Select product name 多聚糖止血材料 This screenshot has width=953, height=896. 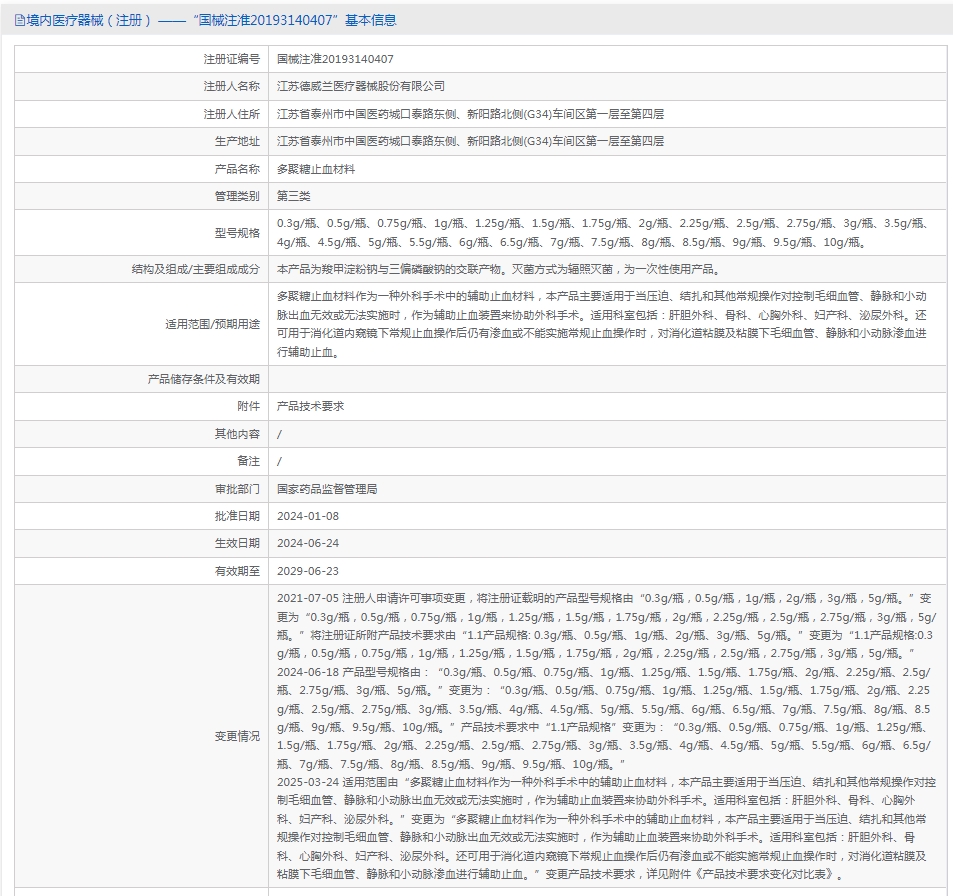(x=316, y=168)
